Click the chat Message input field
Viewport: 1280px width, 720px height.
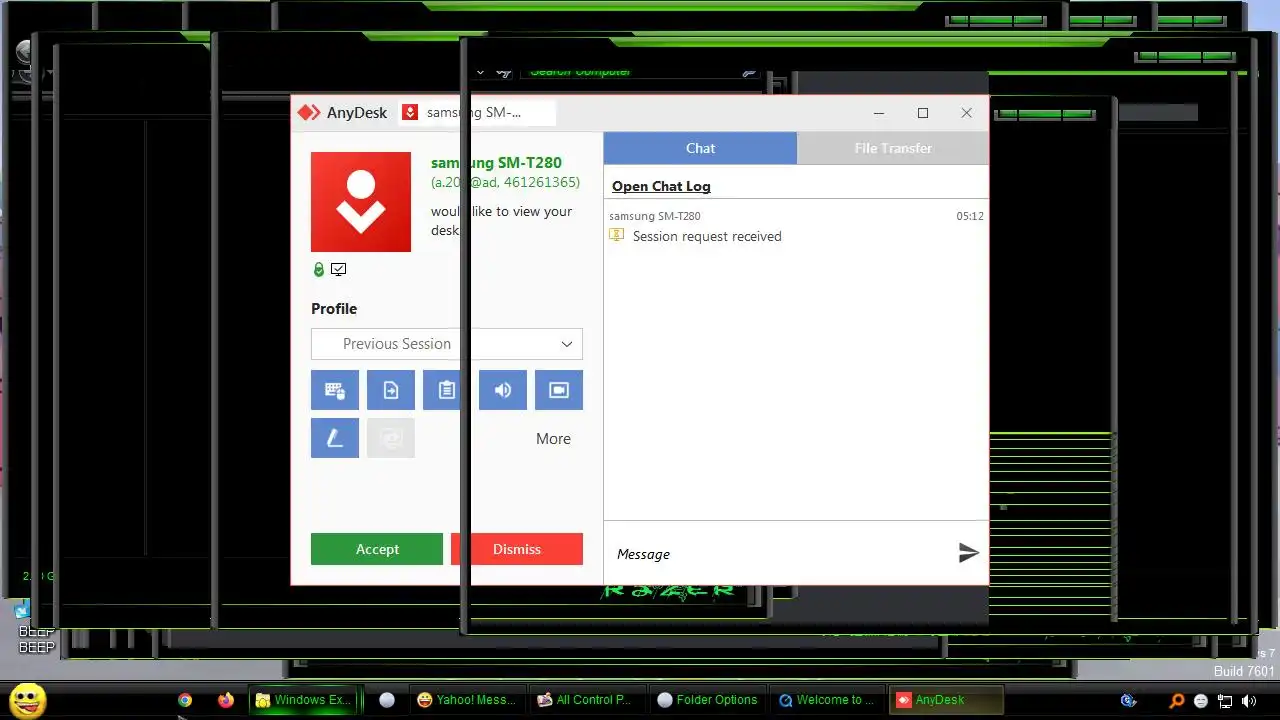[778, 554]
